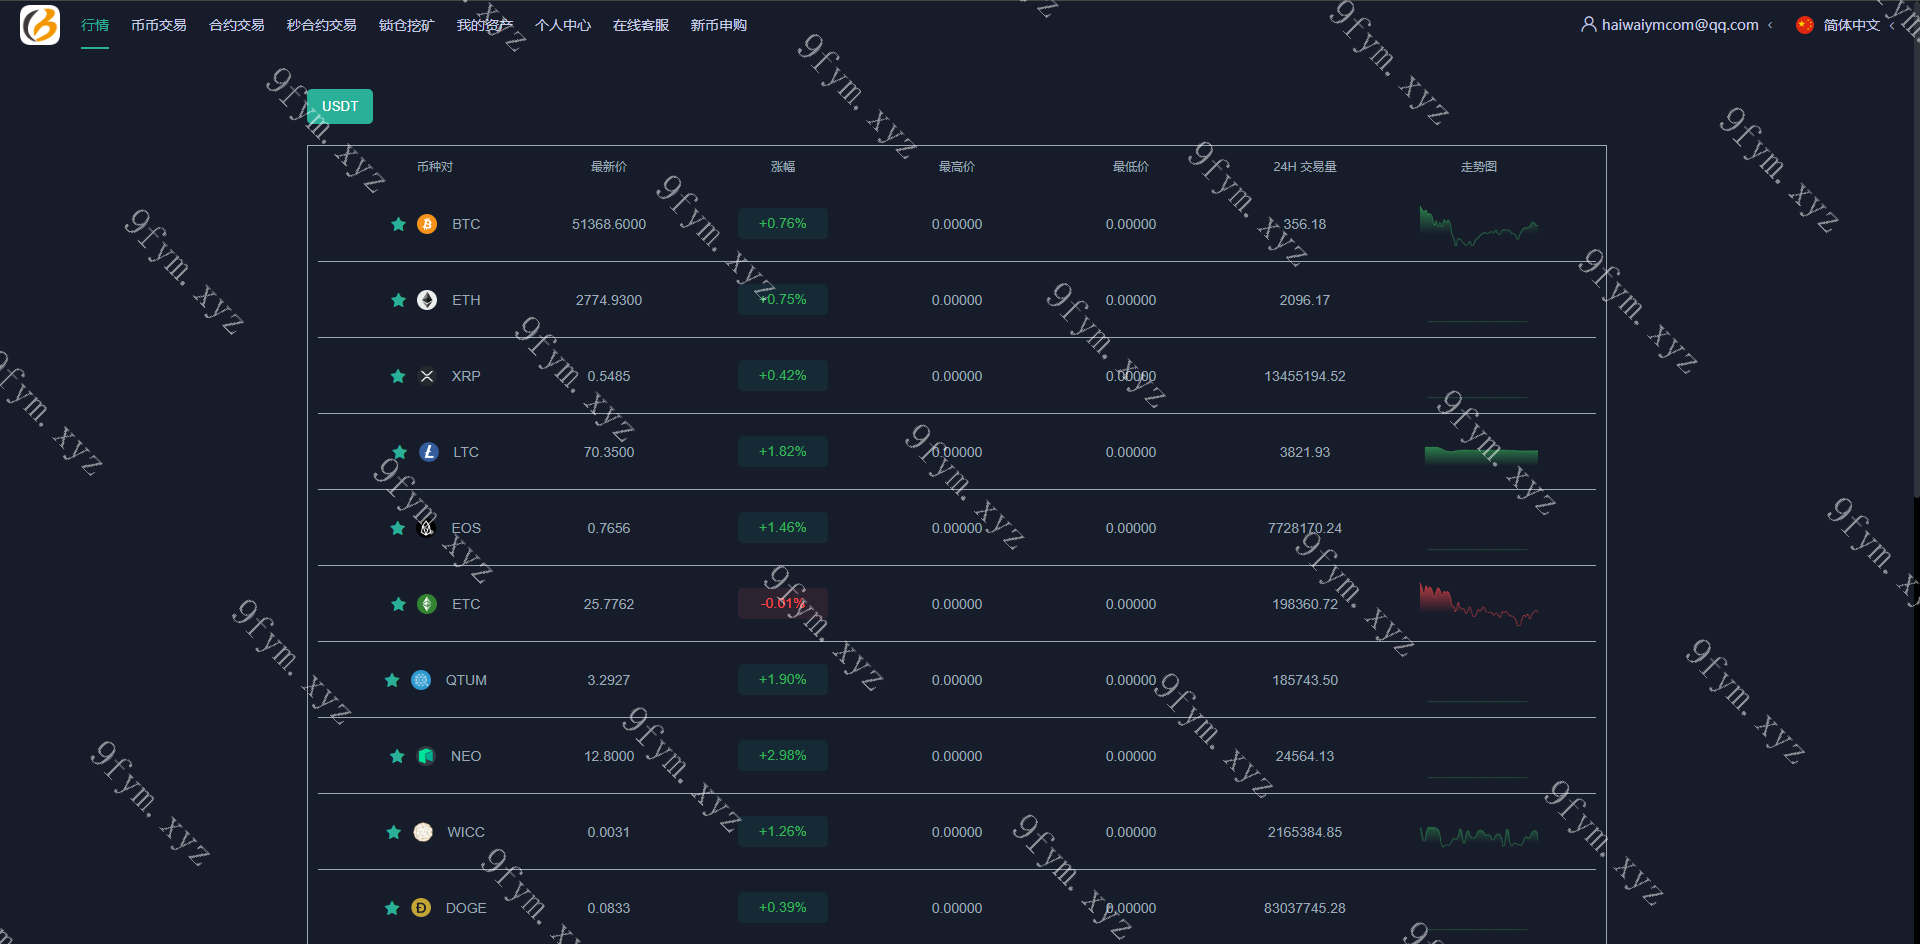Toggle favorite star for BTC
The image size is (1920, 944).
[398, 224]
